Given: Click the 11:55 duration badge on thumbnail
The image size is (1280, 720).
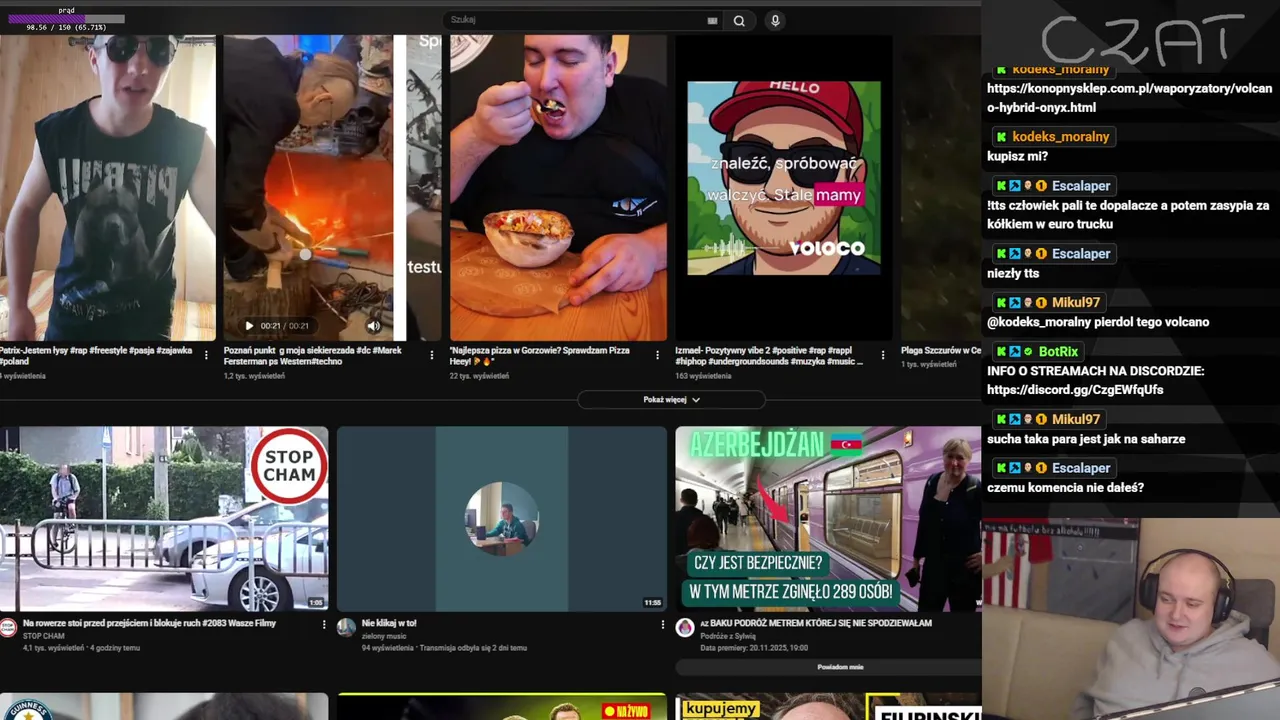Looking at the screenshot, I should 652,603.
